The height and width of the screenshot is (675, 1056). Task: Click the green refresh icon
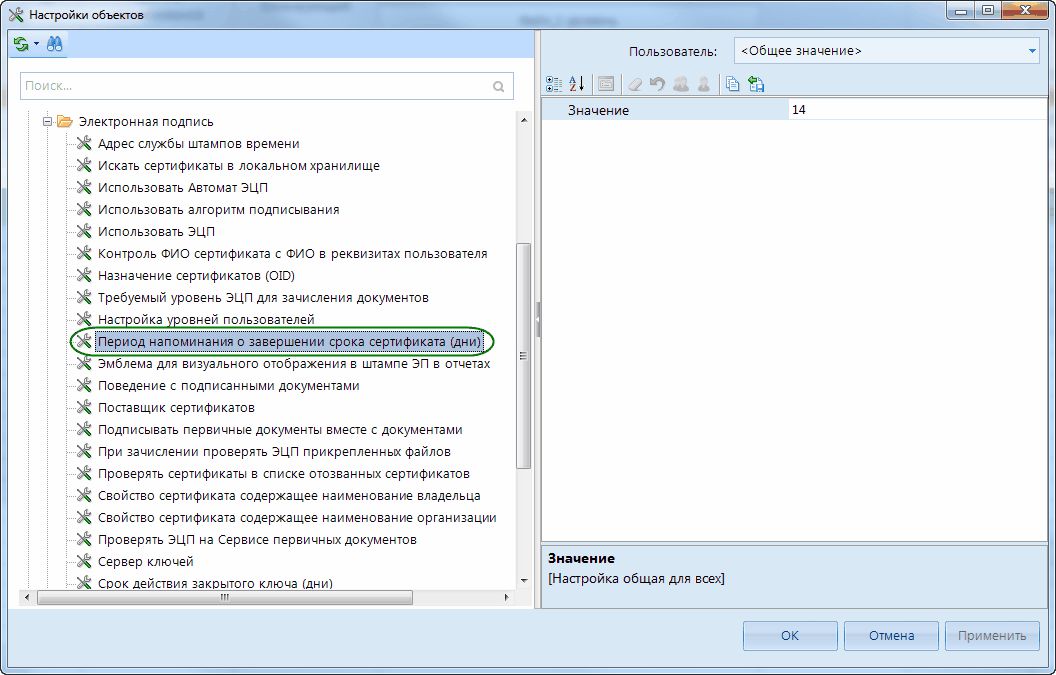pyautogui.click(x=21, y=44)
